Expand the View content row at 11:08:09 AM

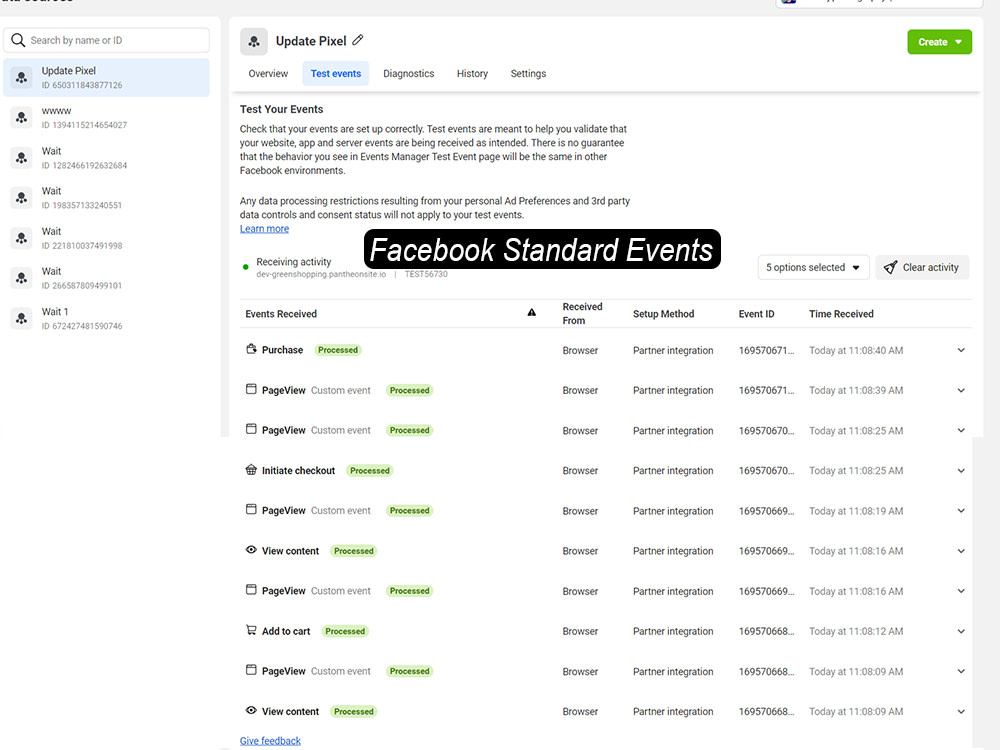point(961,712)
